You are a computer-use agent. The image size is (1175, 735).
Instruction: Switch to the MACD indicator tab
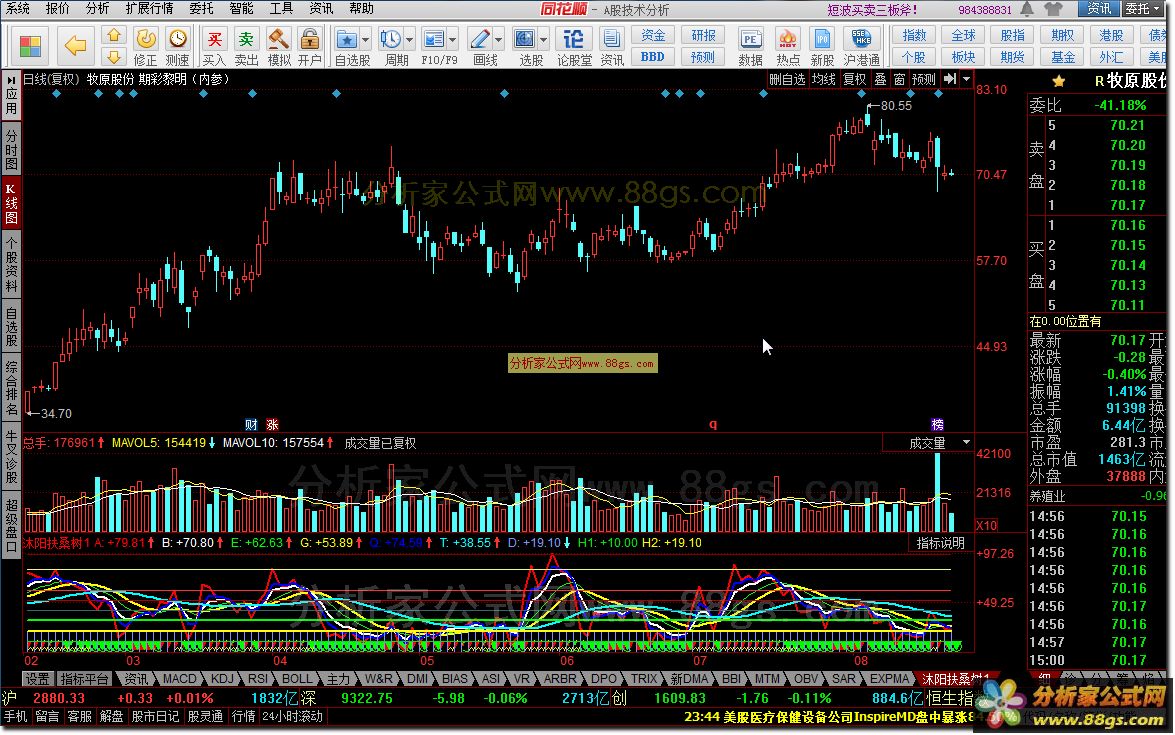click(x=180, y=679)
